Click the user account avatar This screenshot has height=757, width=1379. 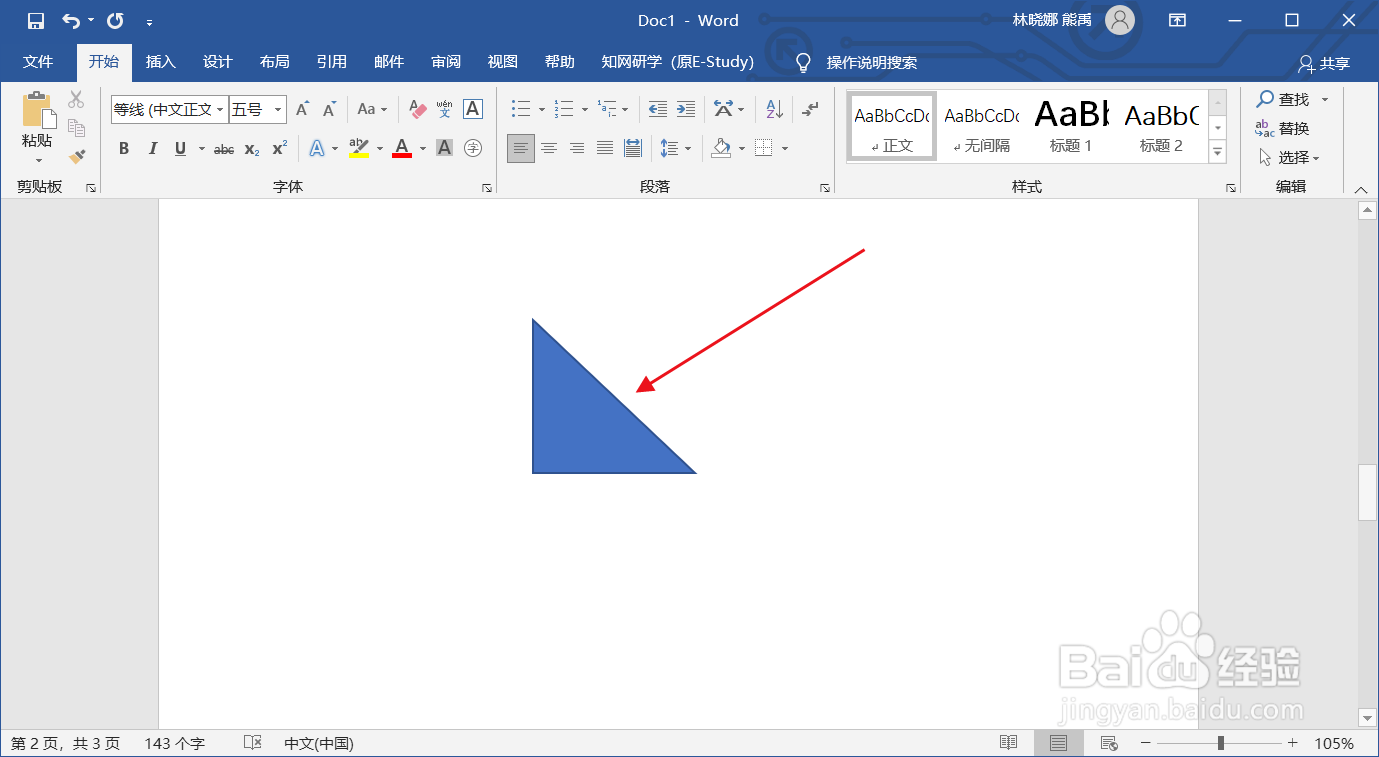[x=1120, y=20]
